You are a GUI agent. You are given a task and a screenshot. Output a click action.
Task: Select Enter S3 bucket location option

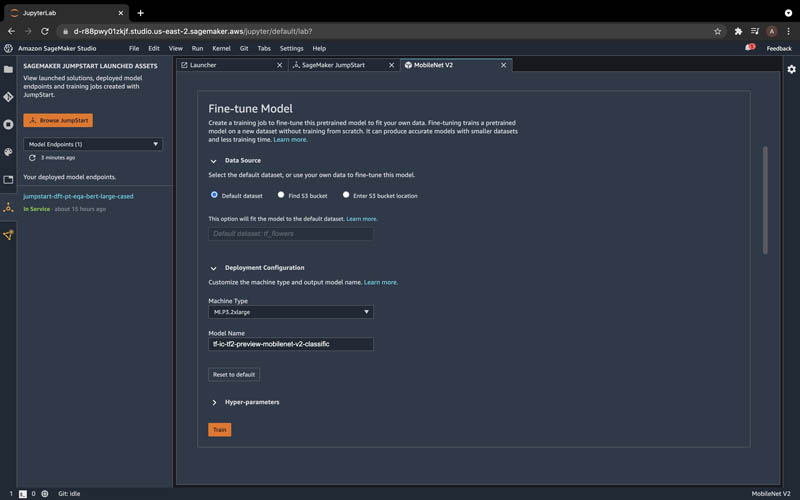tap(346, 195)
